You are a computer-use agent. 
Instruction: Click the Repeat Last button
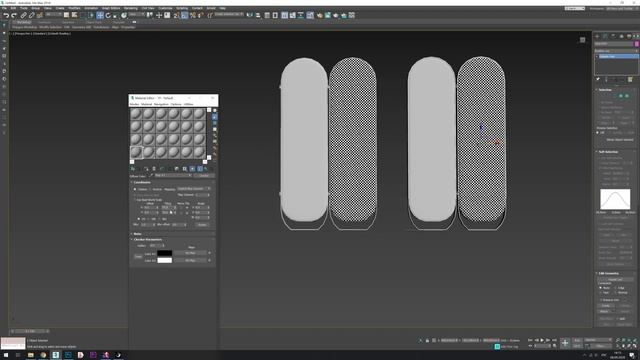coord(615,280)
